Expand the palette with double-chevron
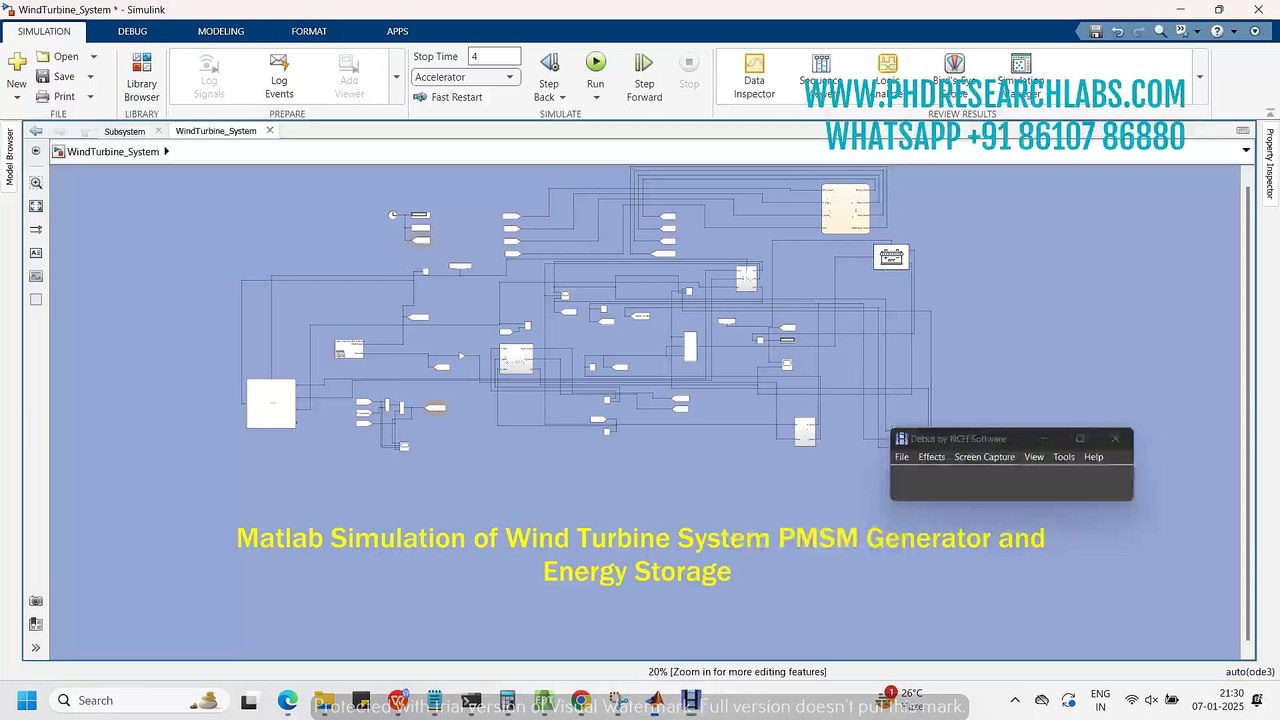1280x720 pixels. (36, 648)
